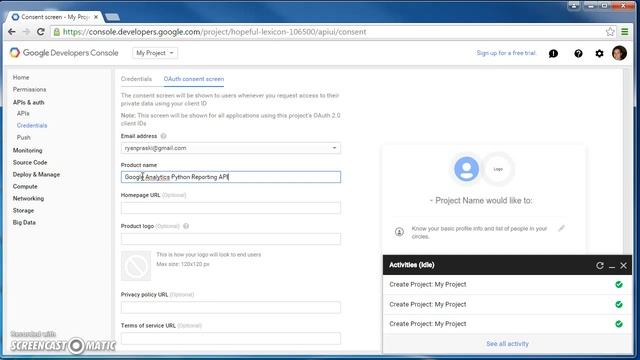Click into the Product name field
Screen dimensions: 640x360
pyautogui.click(x=231, y=177)
